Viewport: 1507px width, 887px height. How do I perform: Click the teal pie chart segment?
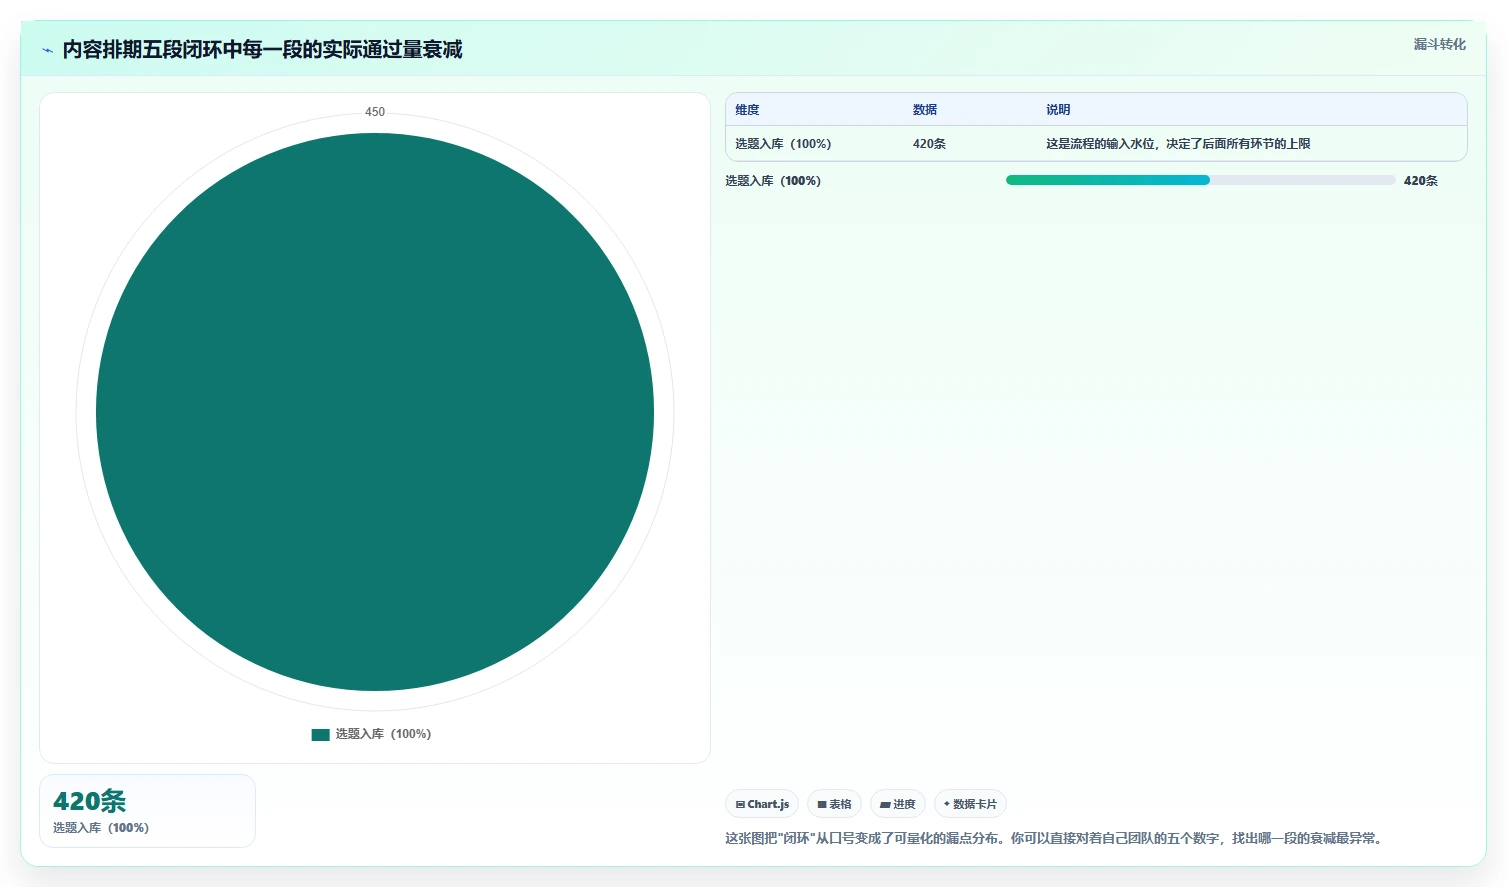click(x=375, y=412)
